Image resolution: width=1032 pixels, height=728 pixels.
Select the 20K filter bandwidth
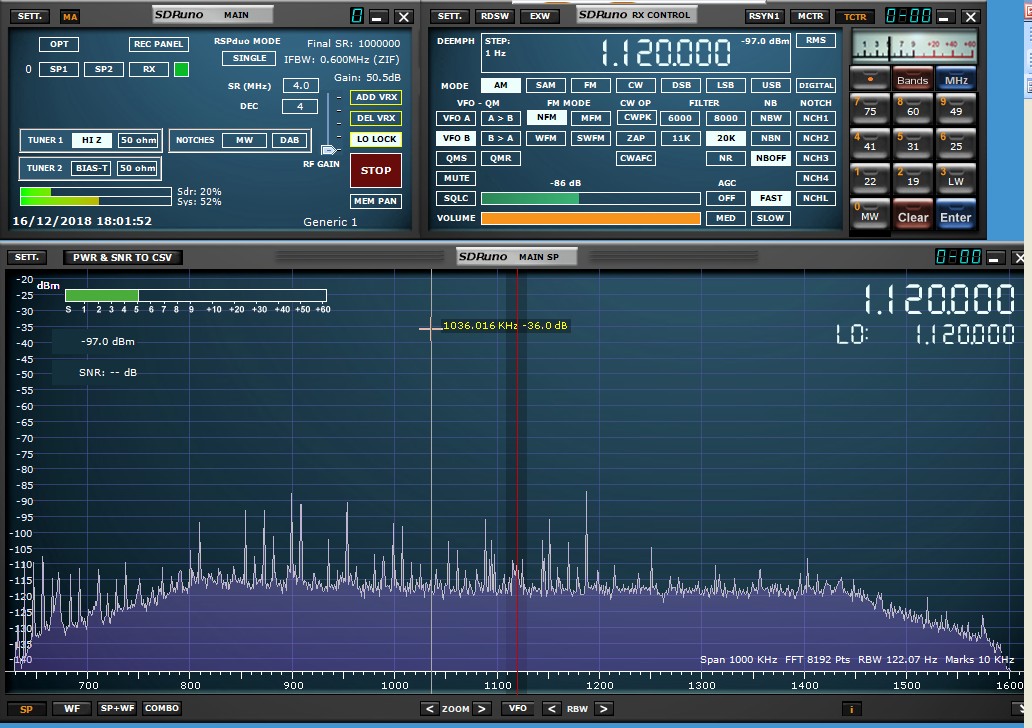click(726, 138)
